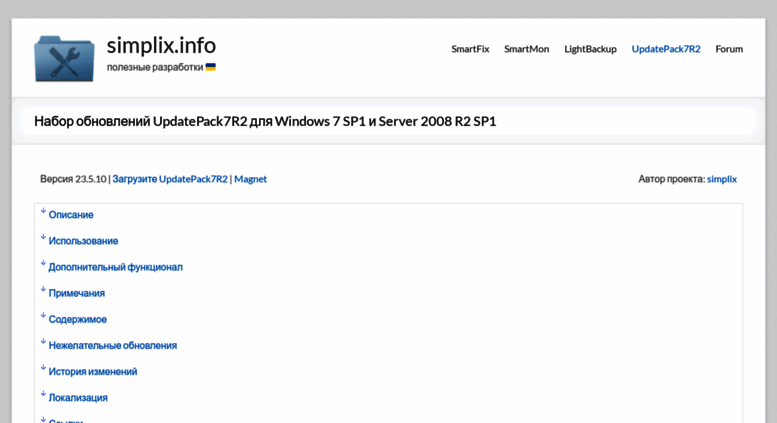The width and height of the screenshot is (777, 423).
Task: Expand the Содержимое section
Action: coord(78,319)
